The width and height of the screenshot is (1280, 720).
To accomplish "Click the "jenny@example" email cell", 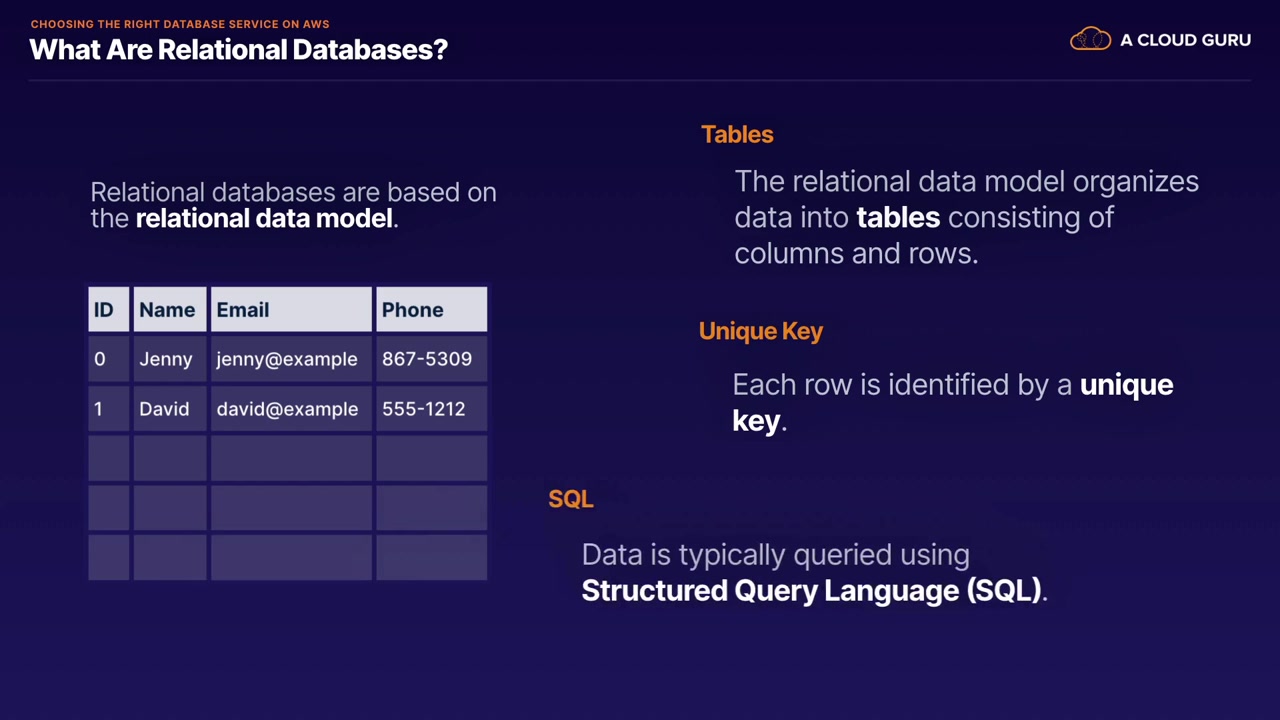I will point(287,359).
